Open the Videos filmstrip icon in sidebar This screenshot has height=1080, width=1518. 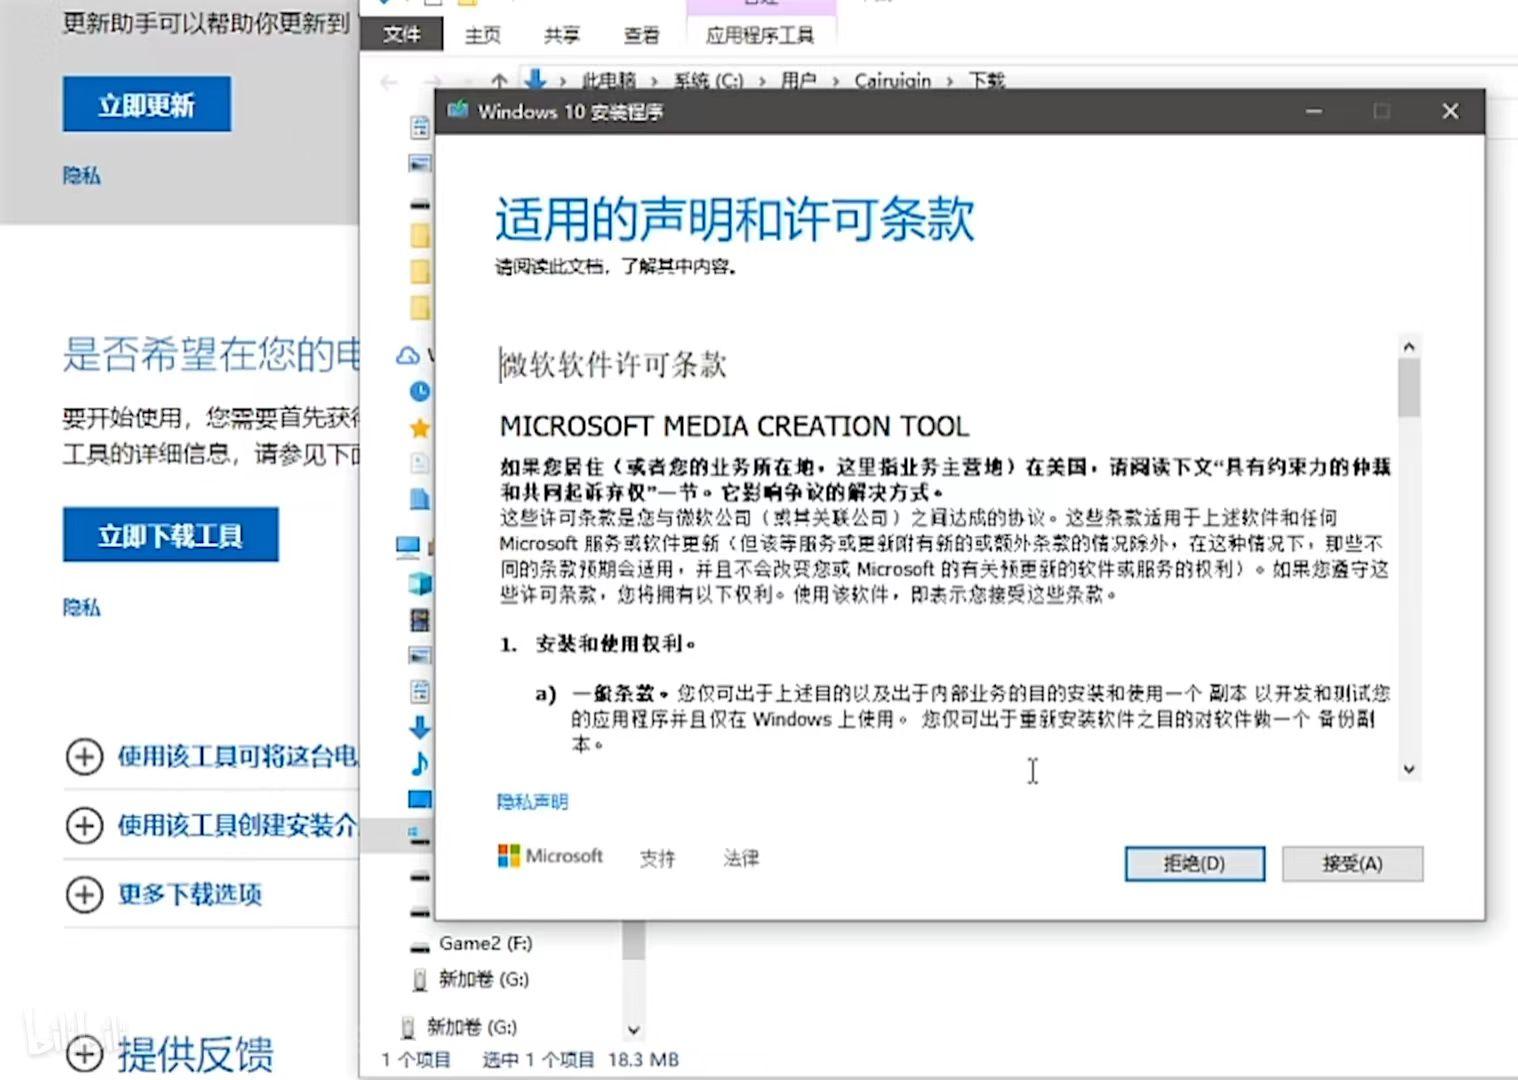420,619
